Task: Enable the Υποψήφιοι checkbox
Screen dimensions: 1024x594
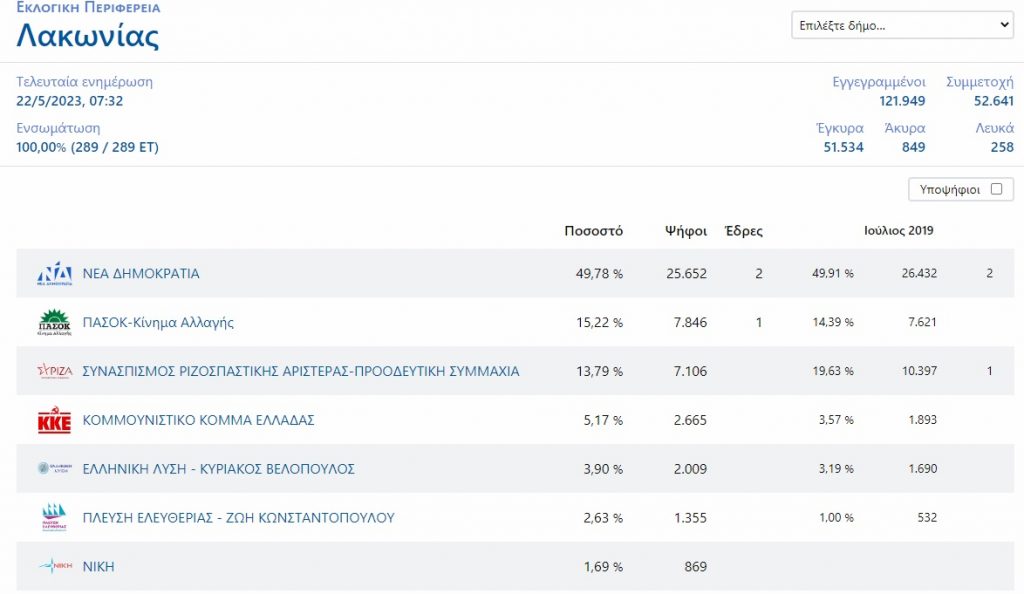Action: point(995,189)
